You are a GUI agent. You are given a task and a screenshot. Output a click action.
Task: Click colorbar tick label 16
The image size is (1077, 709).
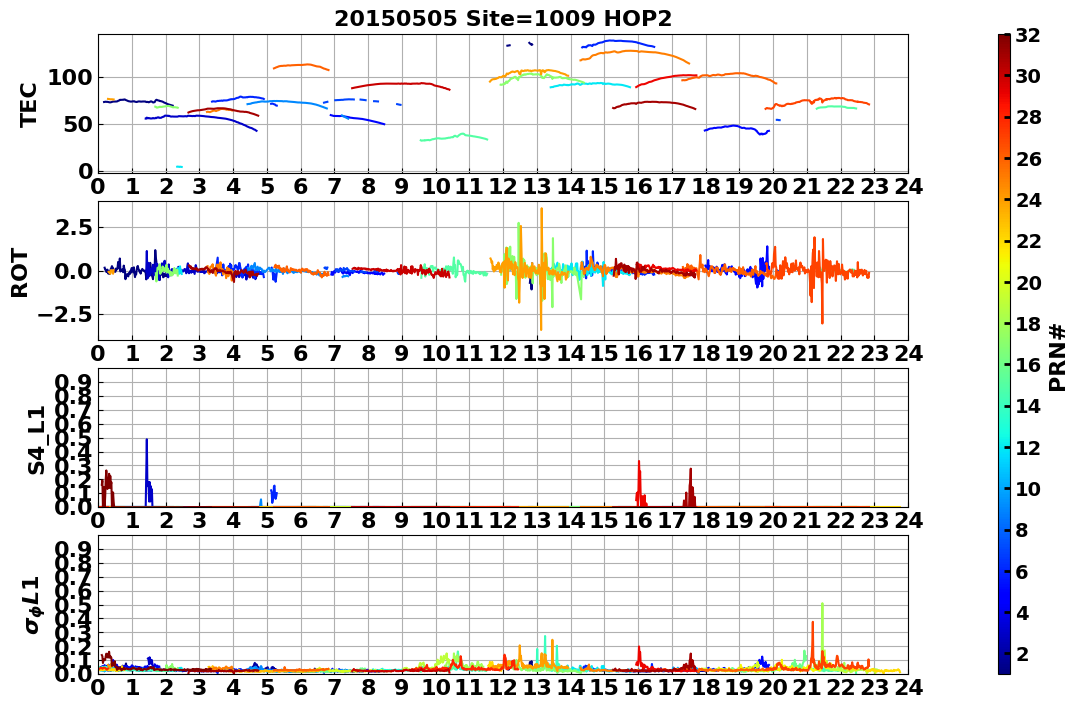coord(1028,365)
